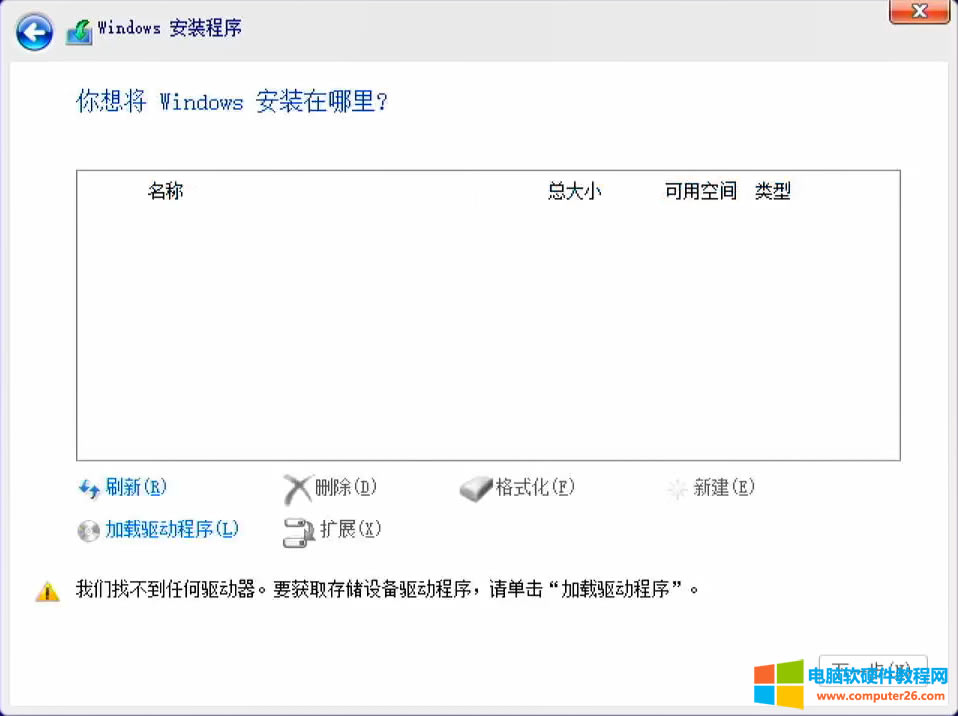
Task: Refresh the drive list via 刷新(R) link
Action: 136,487
